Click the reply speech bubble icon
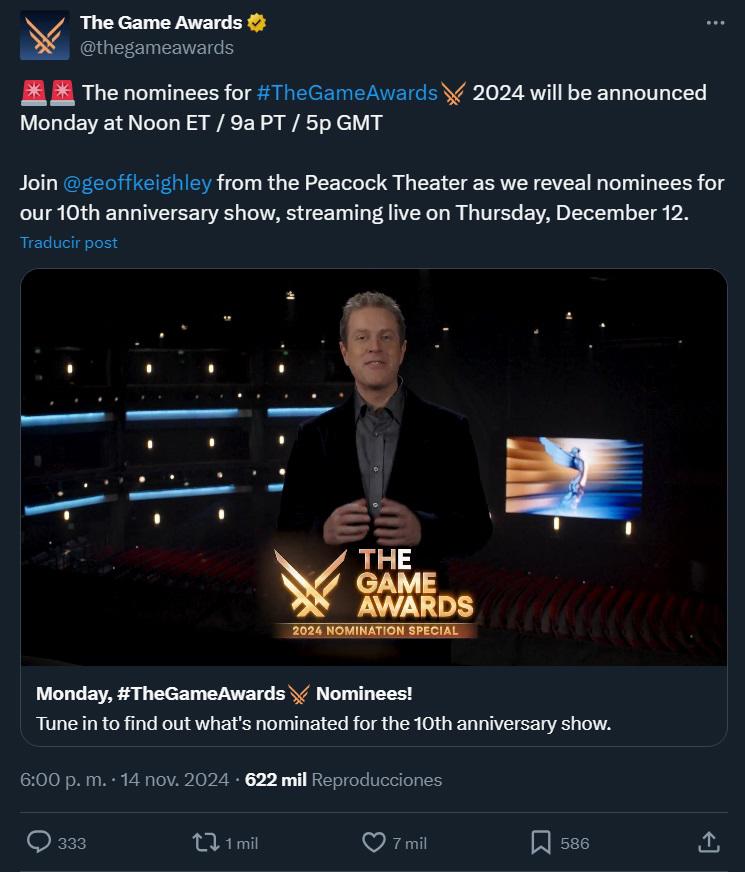The height and width of the screenshot is (872, 745). pos(39,842)
